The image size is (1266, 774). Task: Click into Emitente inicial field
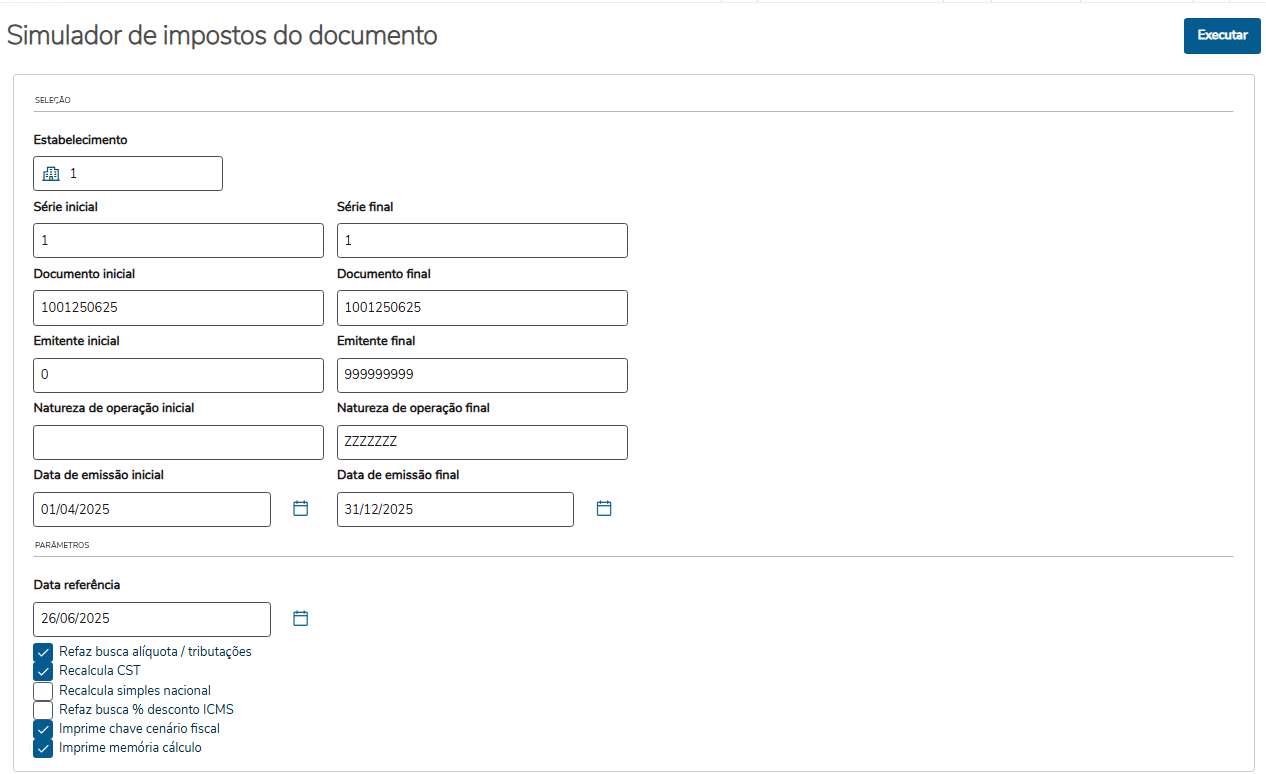pyautogui.click(x=178, y=375)
